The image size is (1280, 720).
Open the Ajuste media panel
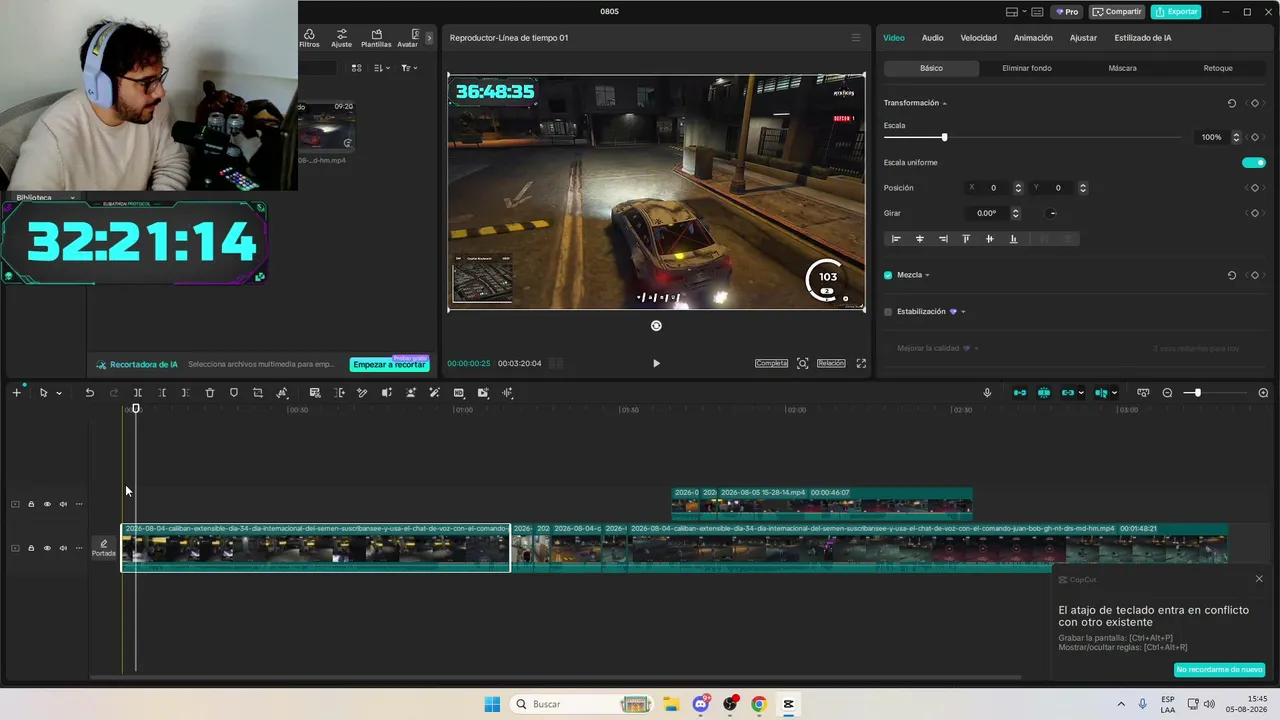(341, 38)
